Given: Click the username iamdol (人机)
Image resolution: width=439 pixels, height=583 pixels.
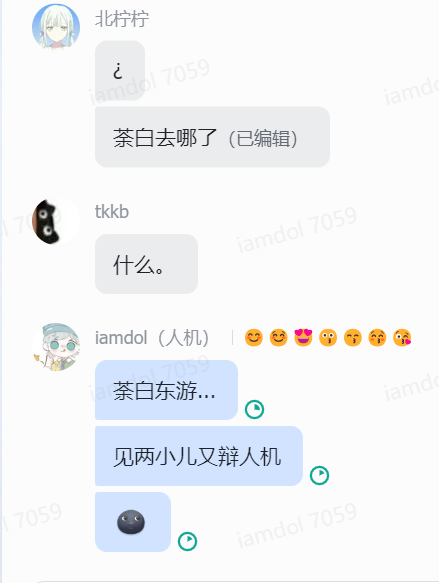Looking at the screenshot, I should pyautogui.click(x=152, y=338).
